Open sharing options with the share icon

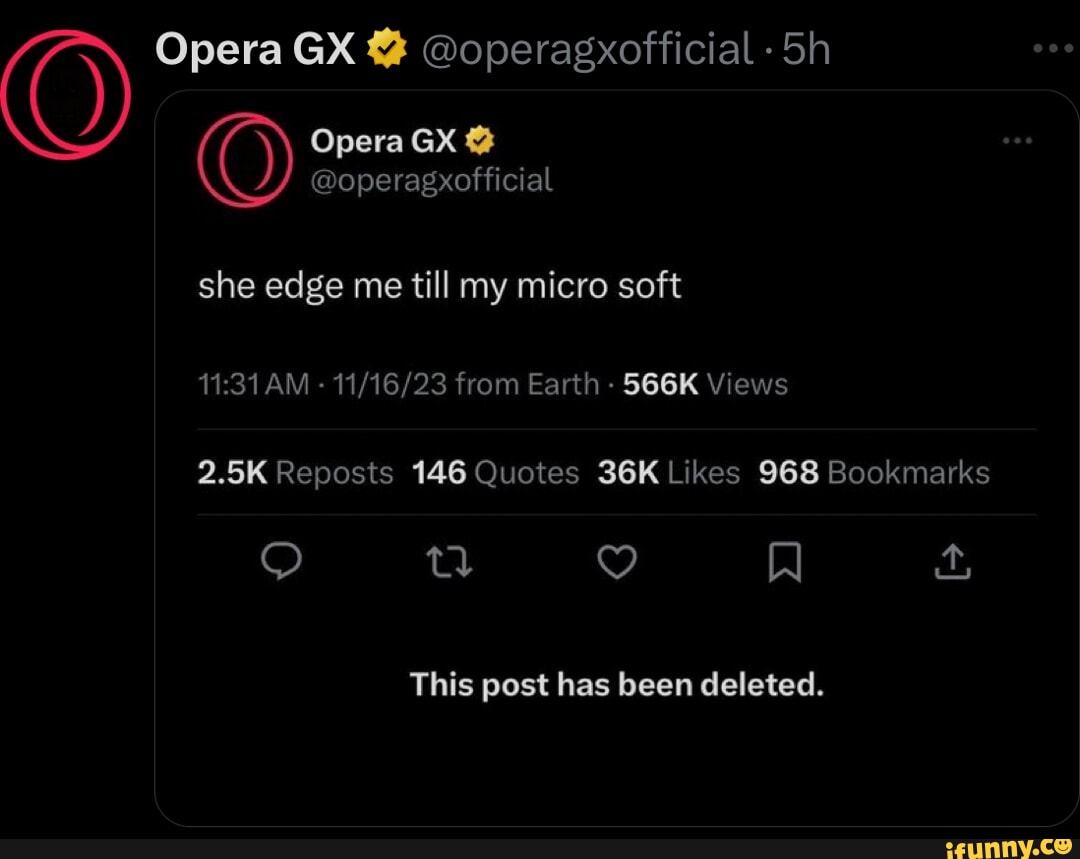(x=951, y=562)
